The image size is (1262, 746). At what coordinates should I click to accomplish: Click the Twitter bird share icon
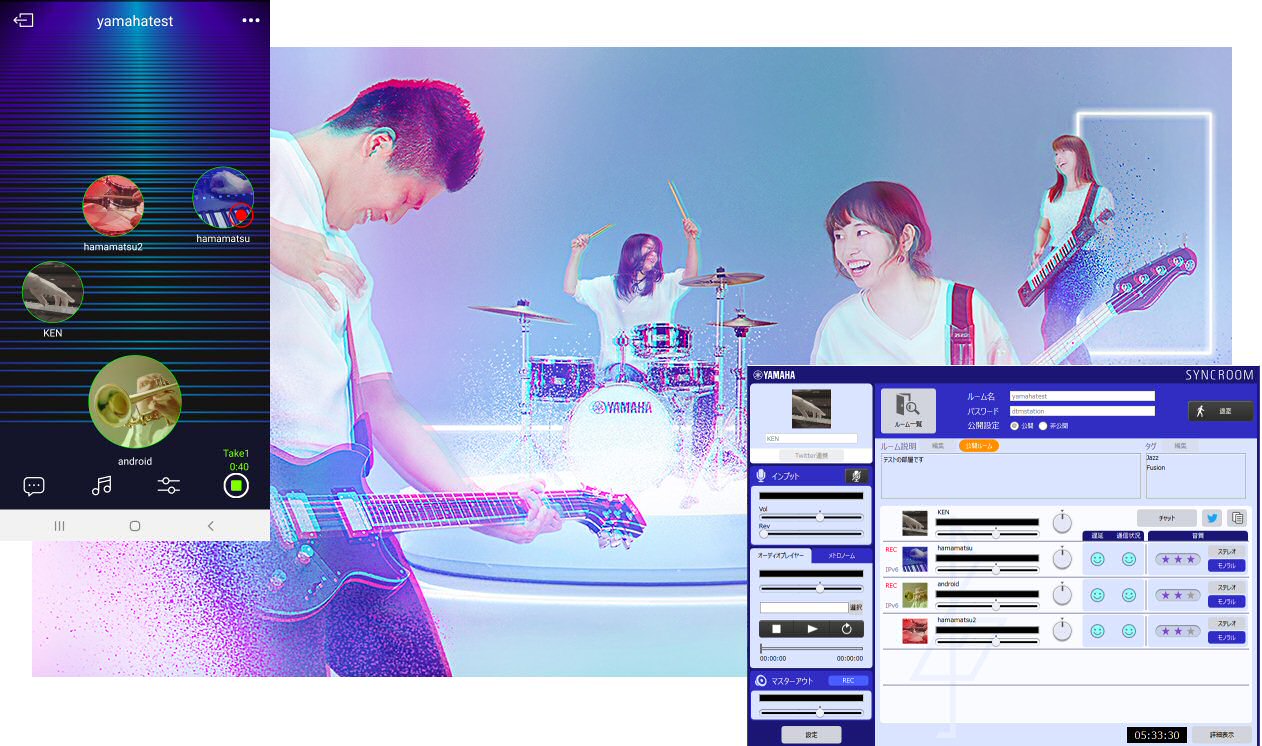click(x=1212, y=518)
